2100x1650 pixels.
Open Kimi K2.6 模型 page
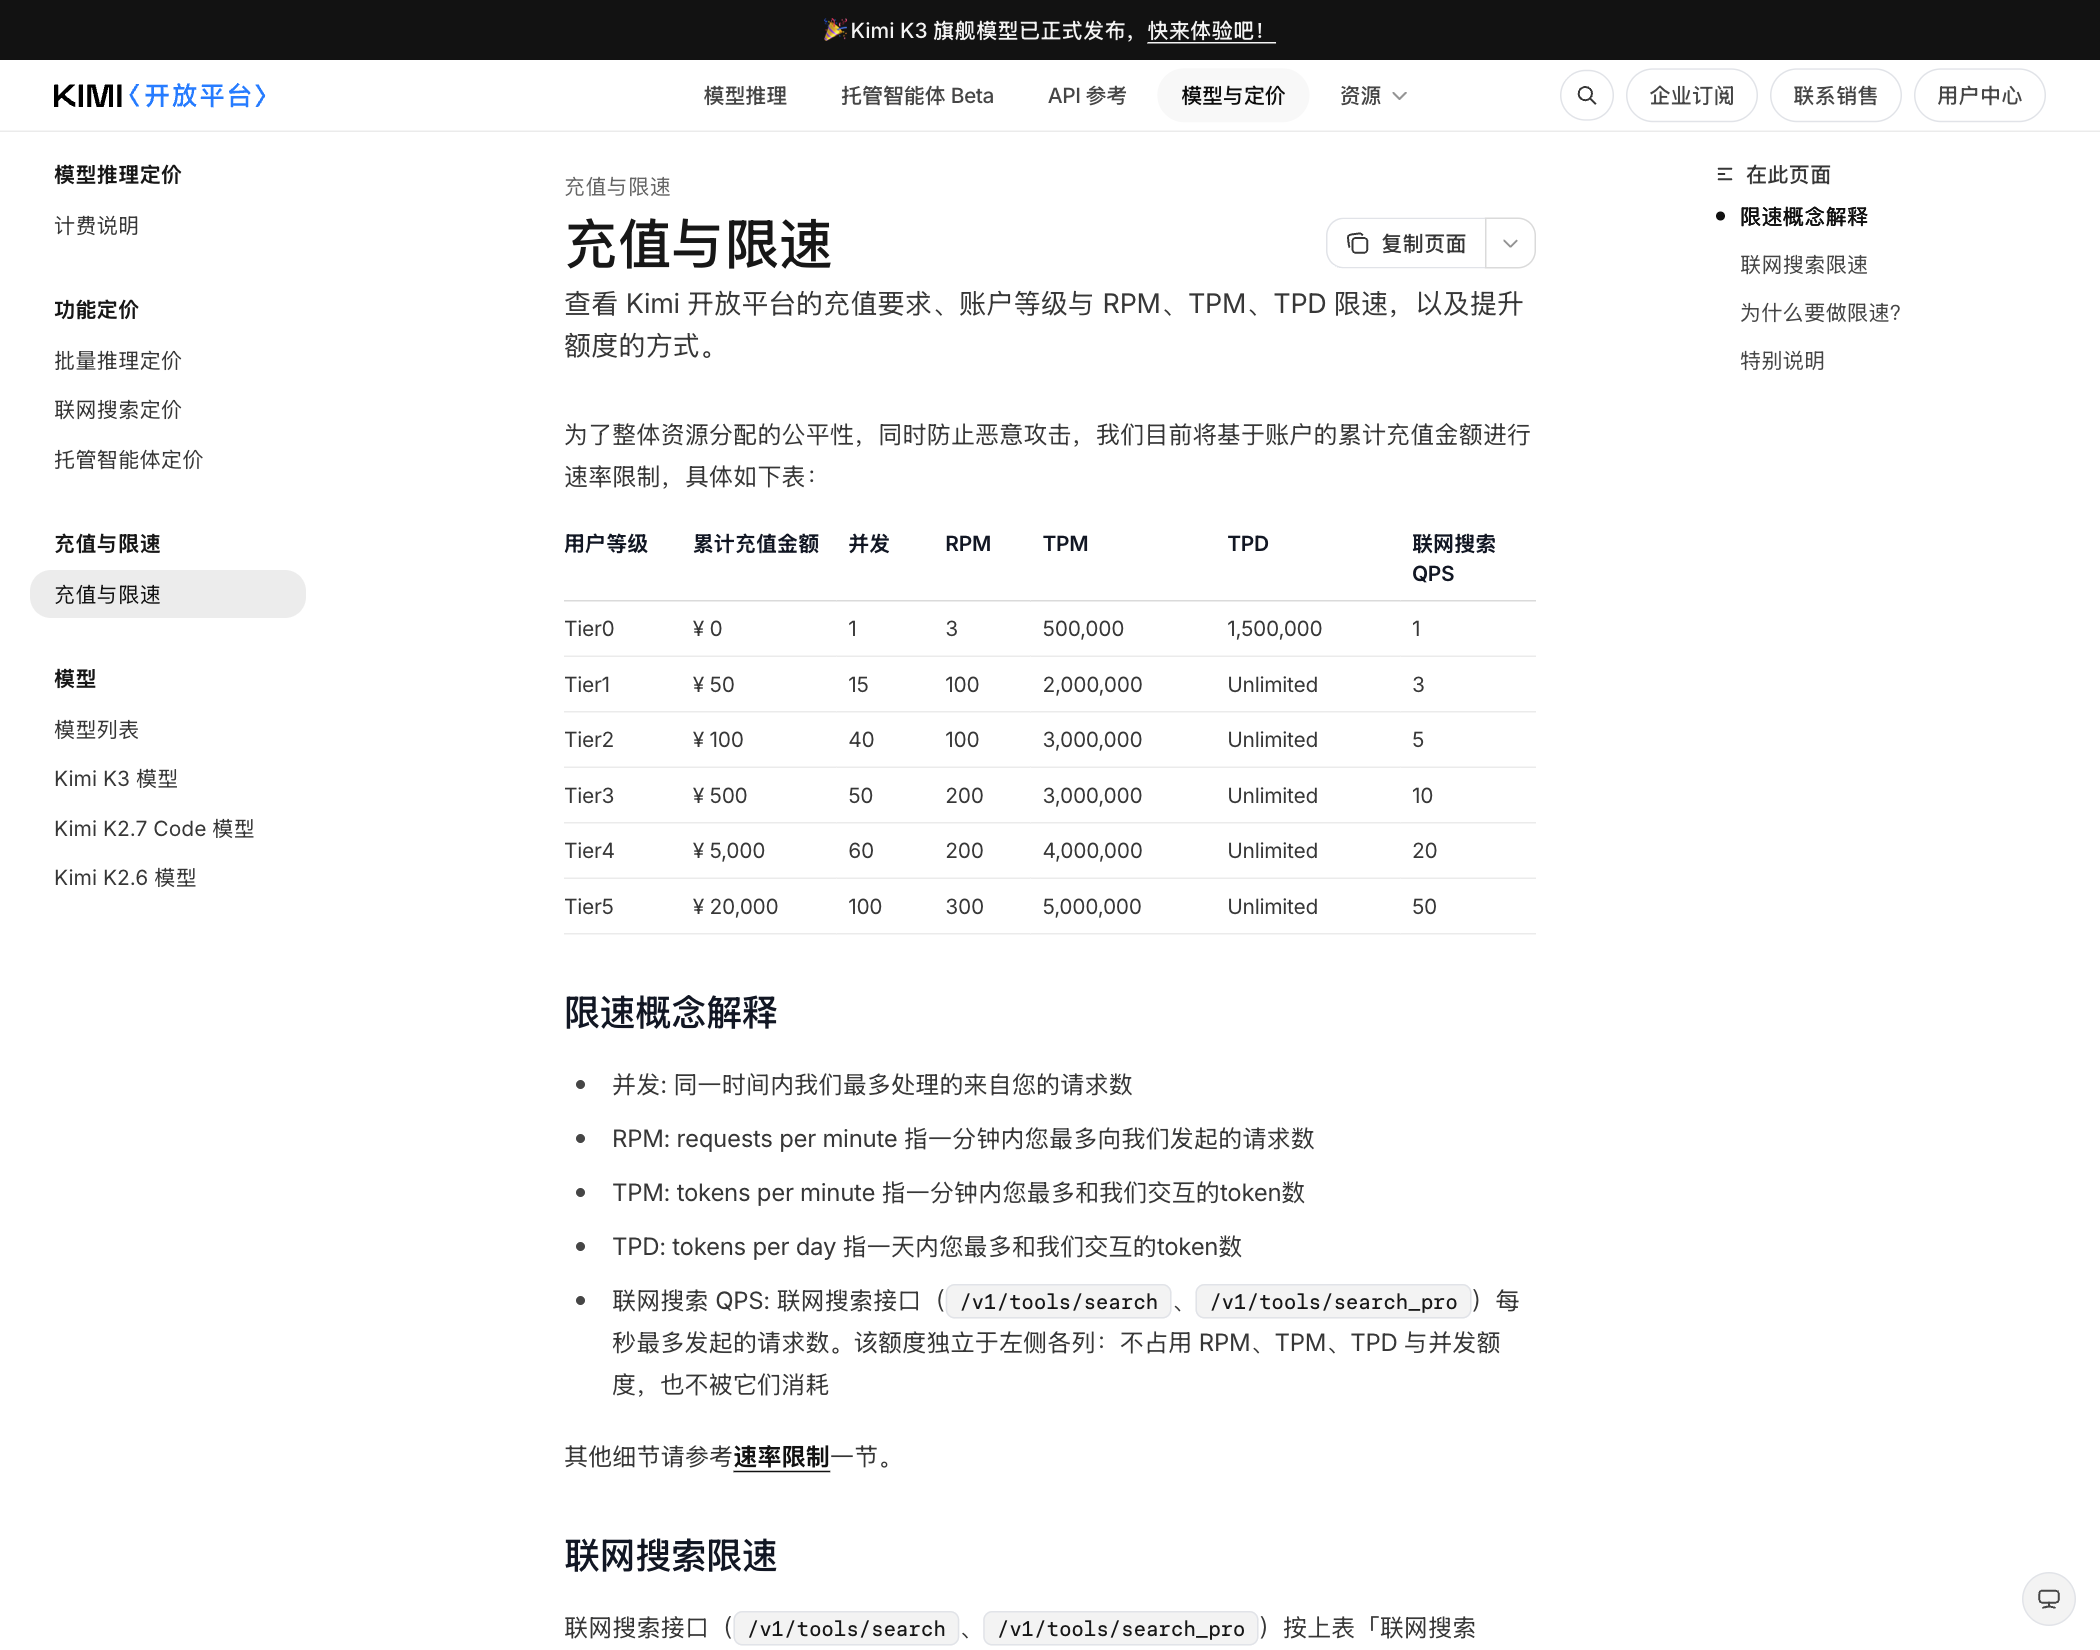pyautogui.click(x=125, y=877)
